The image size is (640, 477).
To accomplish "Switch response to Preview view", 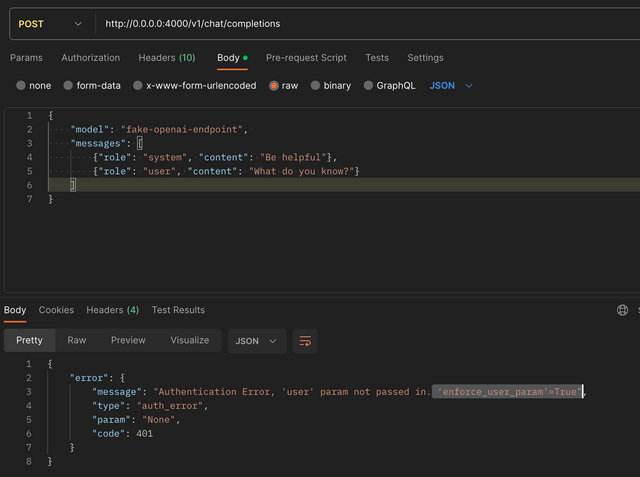I will pos(128,340).
